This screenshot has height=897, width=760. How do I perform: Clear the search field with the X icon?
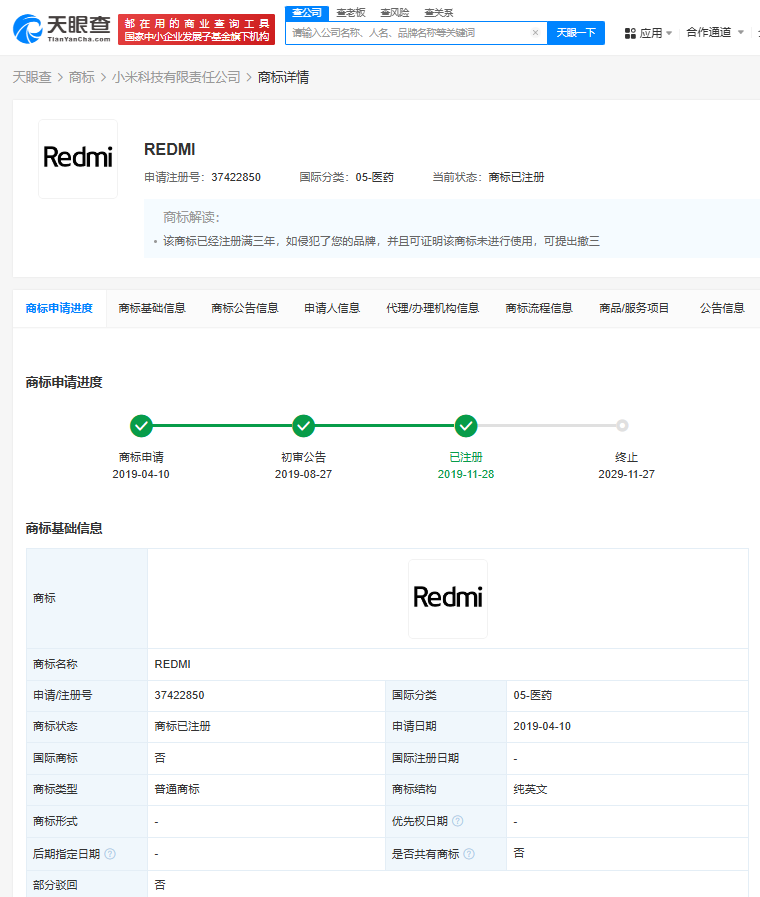click(535, 33)
